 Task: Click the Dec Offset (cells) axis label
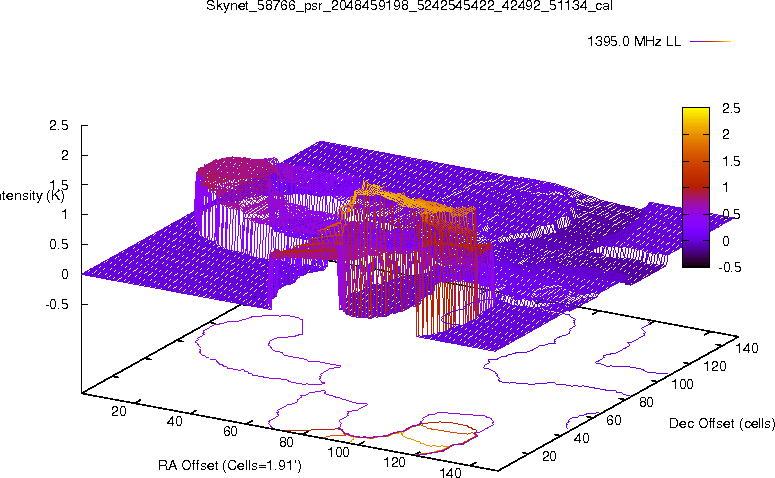point(722,423)
